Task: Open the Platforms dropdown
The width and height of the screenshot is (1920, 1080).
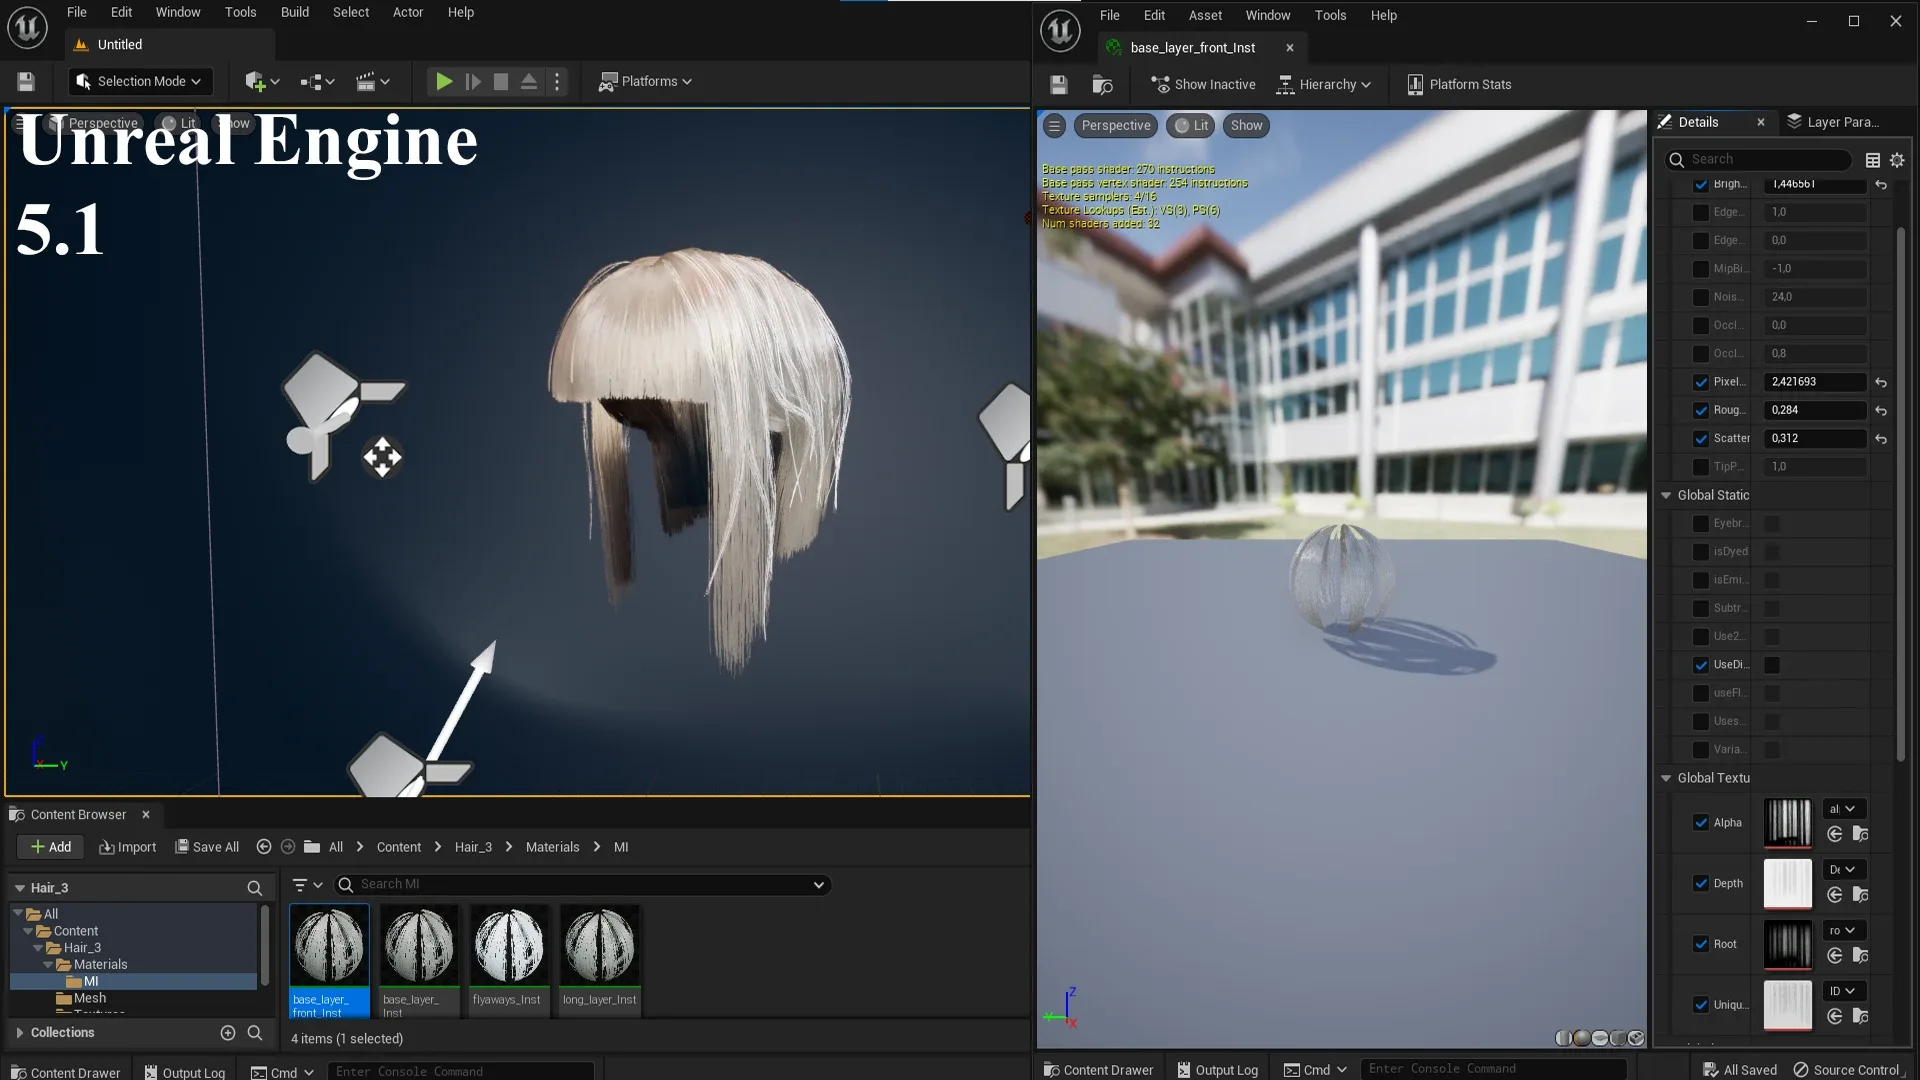Action: pos(645,81)
